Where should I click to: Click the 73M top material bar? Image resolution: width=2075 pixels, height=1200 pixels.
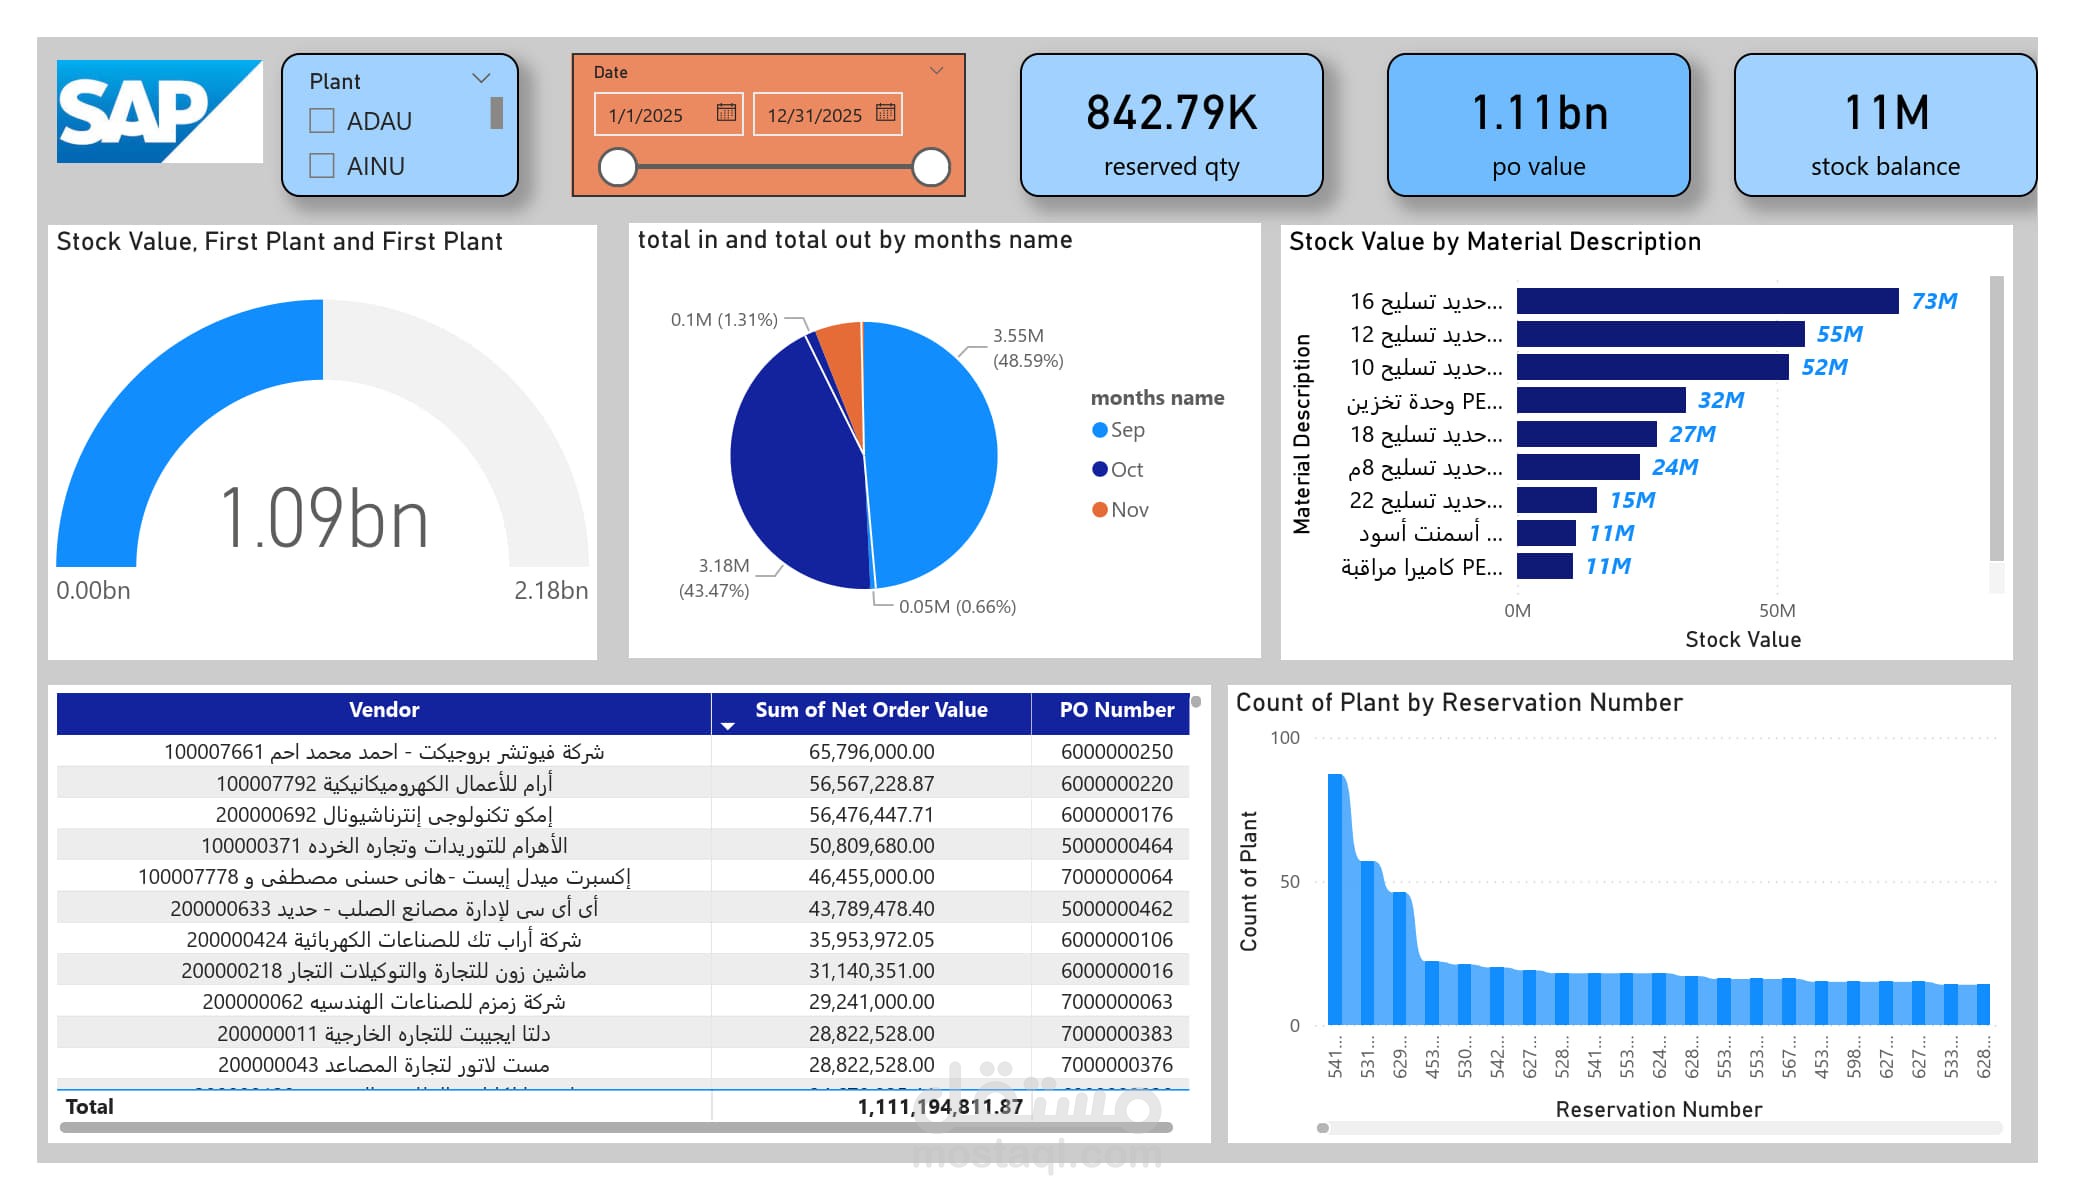[1706, 301]
